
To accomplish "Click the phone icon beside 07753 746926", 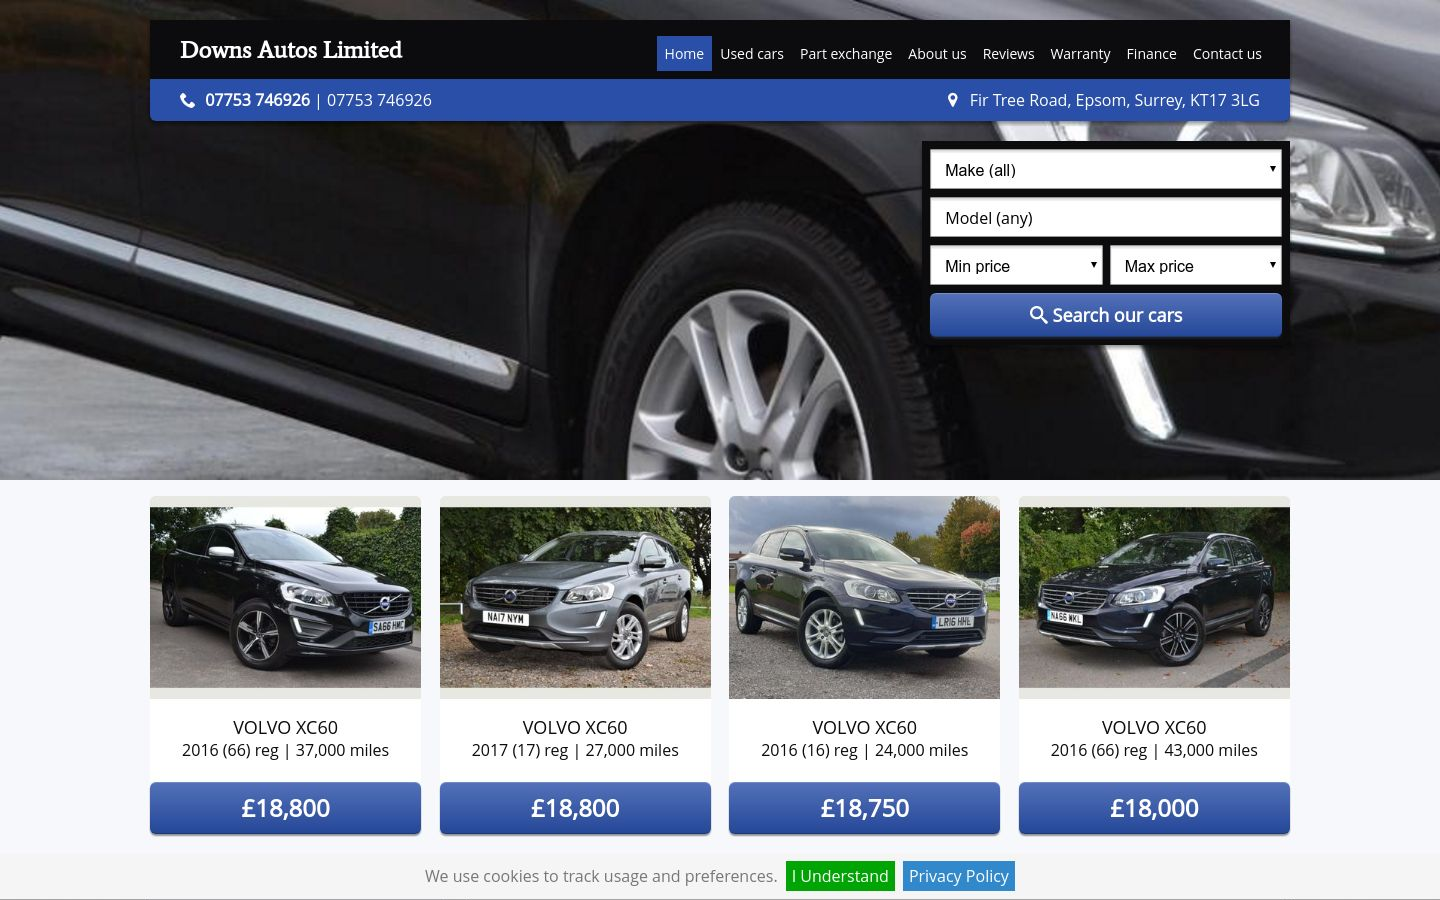I will click(187, 100).
